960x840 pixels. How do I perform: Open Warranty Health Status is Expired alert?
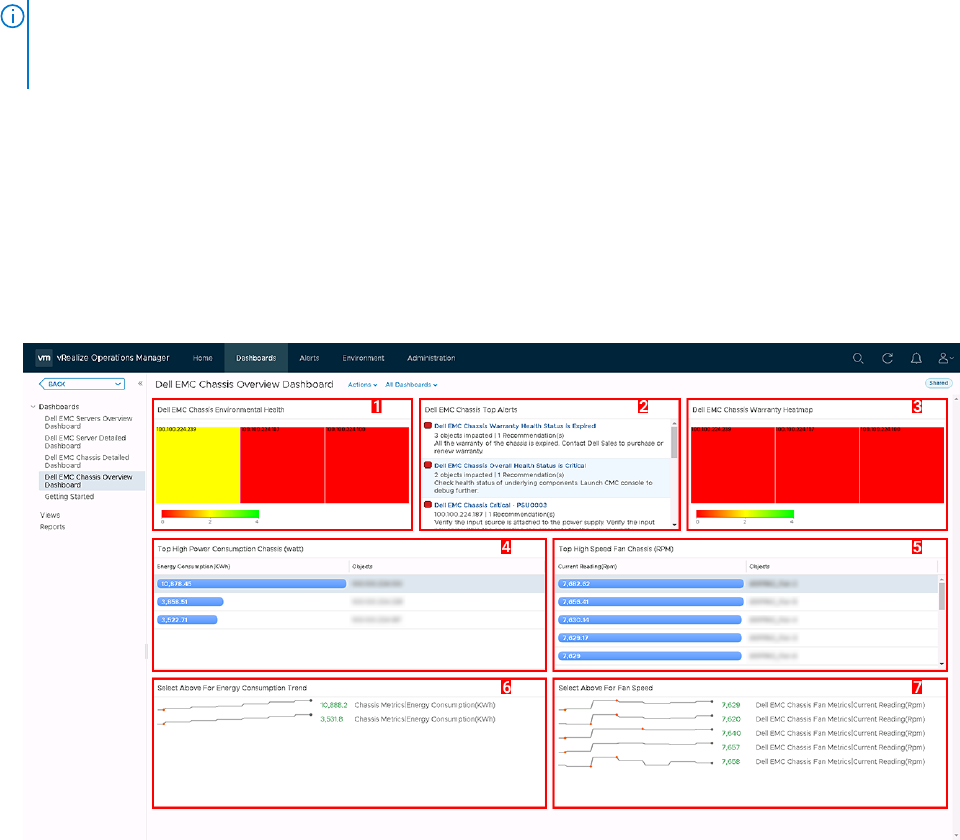tap(515, 426)
